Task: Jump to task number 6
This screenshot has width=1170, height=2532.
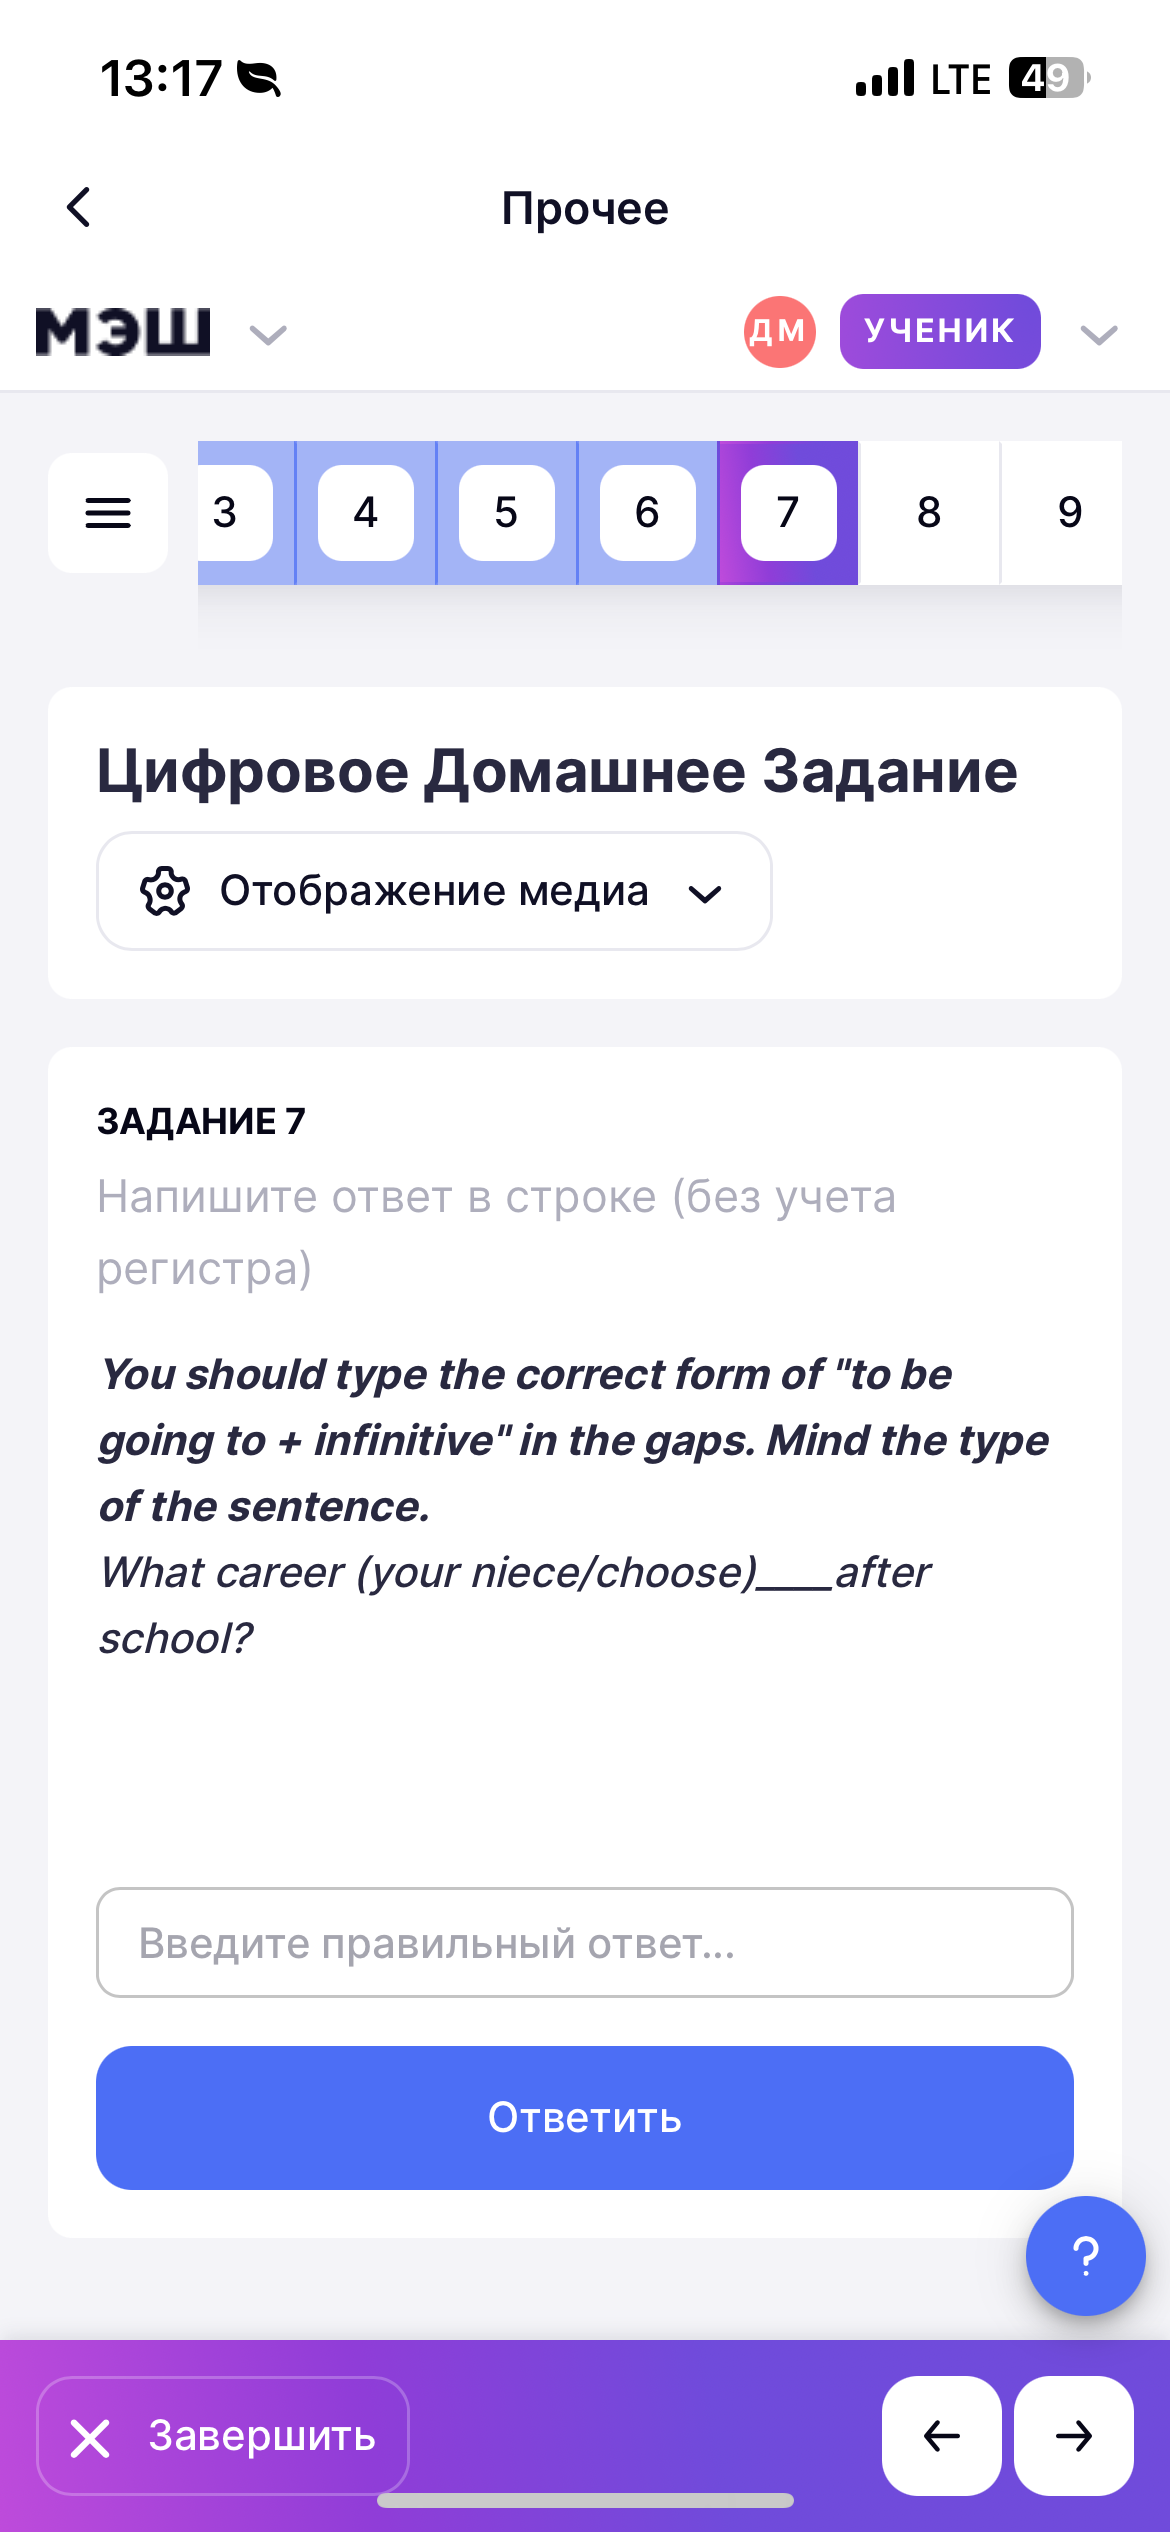Action: 647,513
